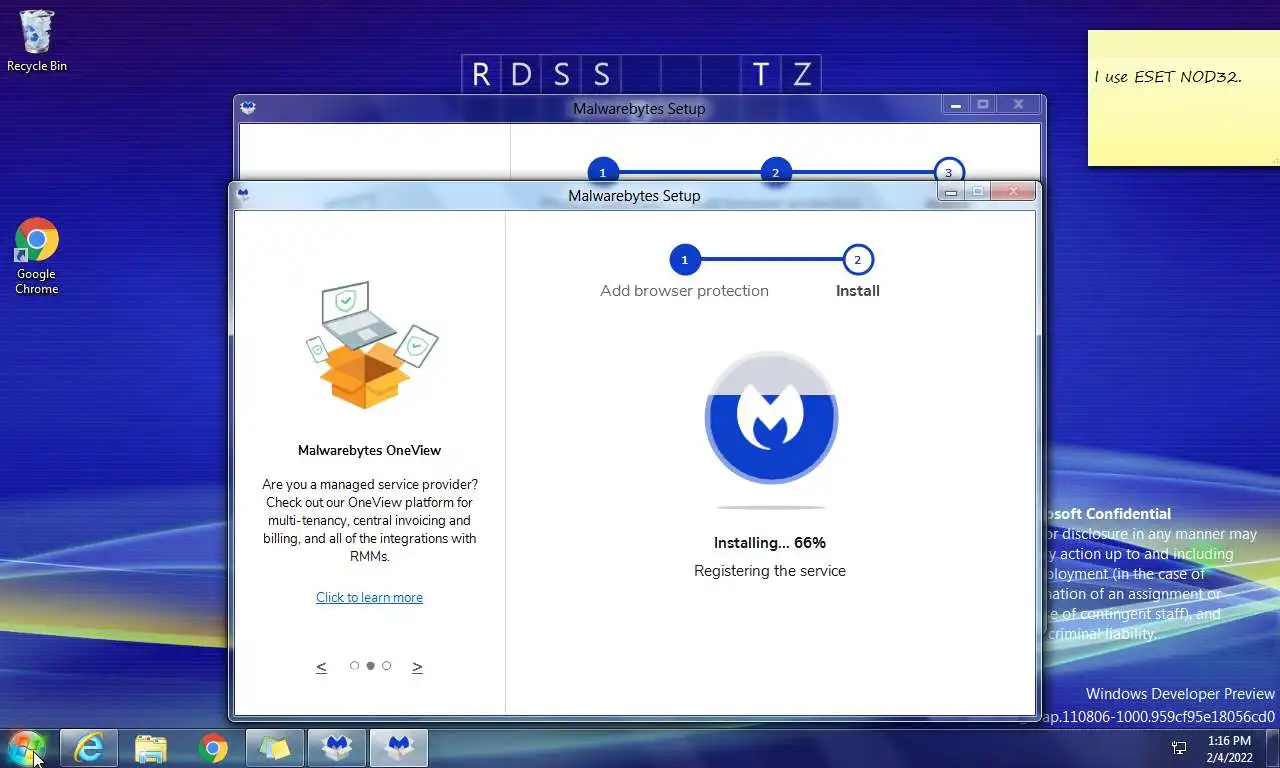Close the front Malwarebytes Setup window
Screen dimensions: 1280x768
click(x=1014, y=192)
